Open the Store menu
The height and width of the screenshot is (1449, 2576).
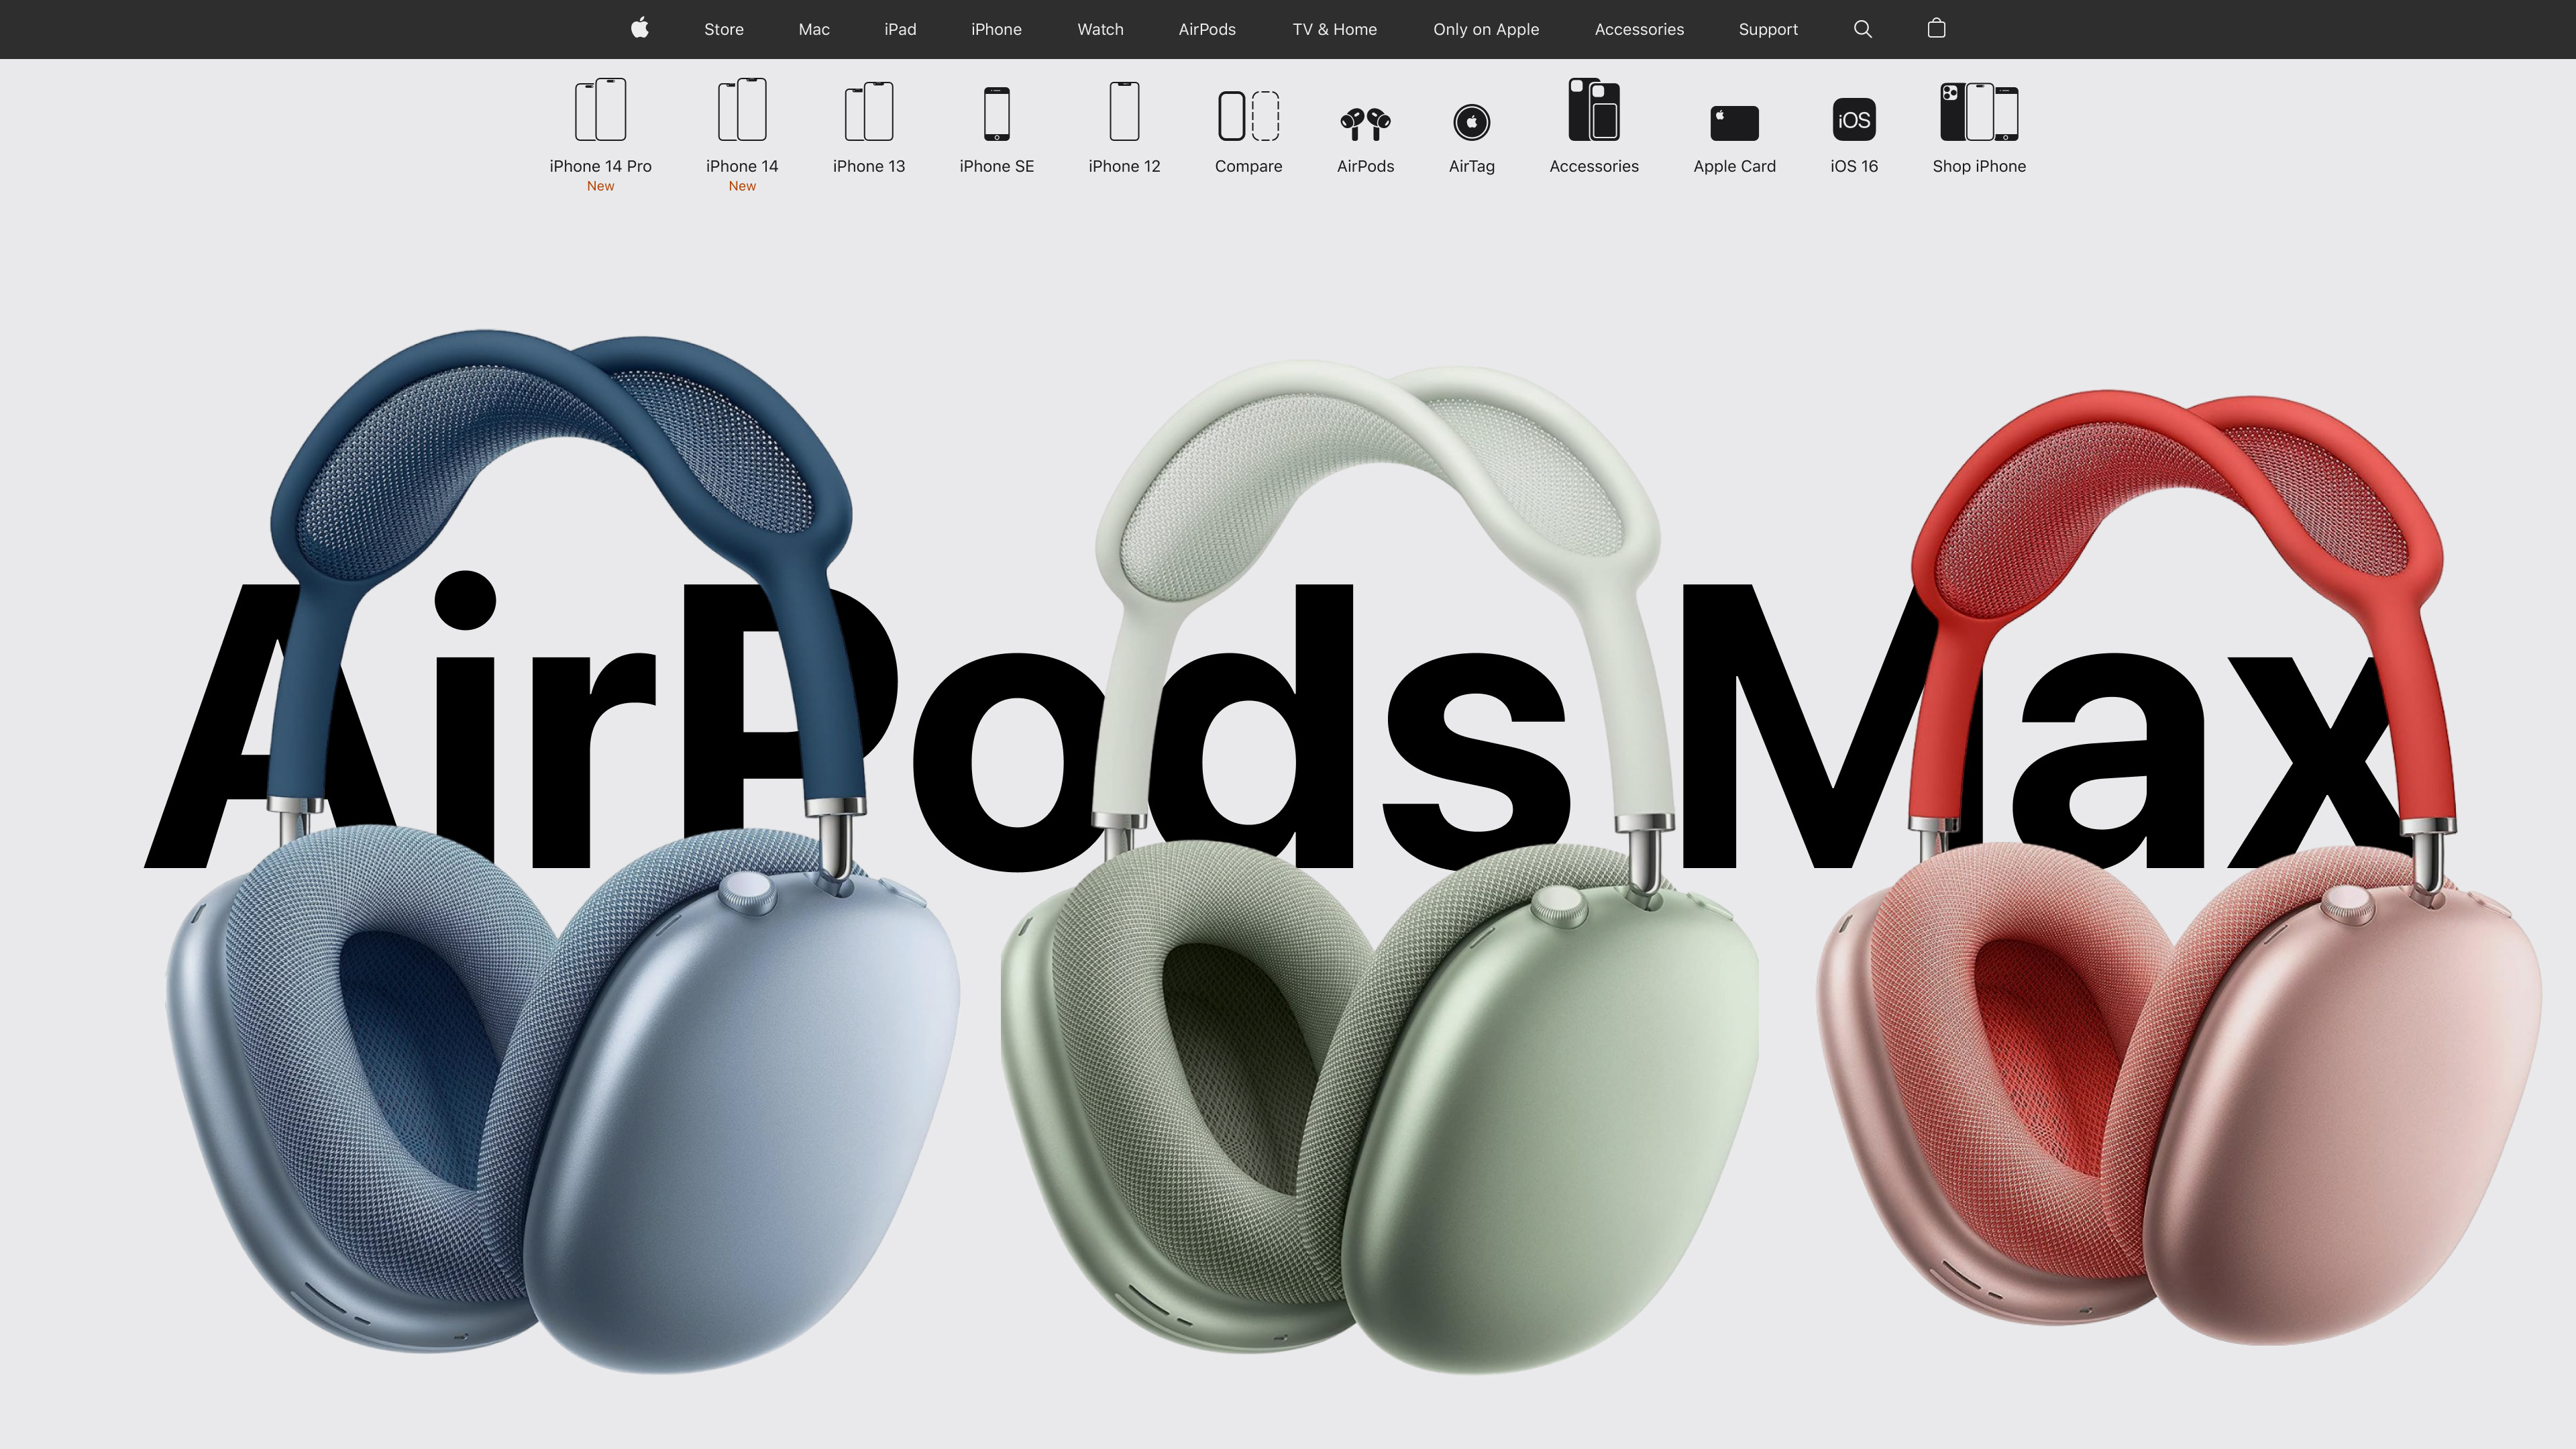724,29
